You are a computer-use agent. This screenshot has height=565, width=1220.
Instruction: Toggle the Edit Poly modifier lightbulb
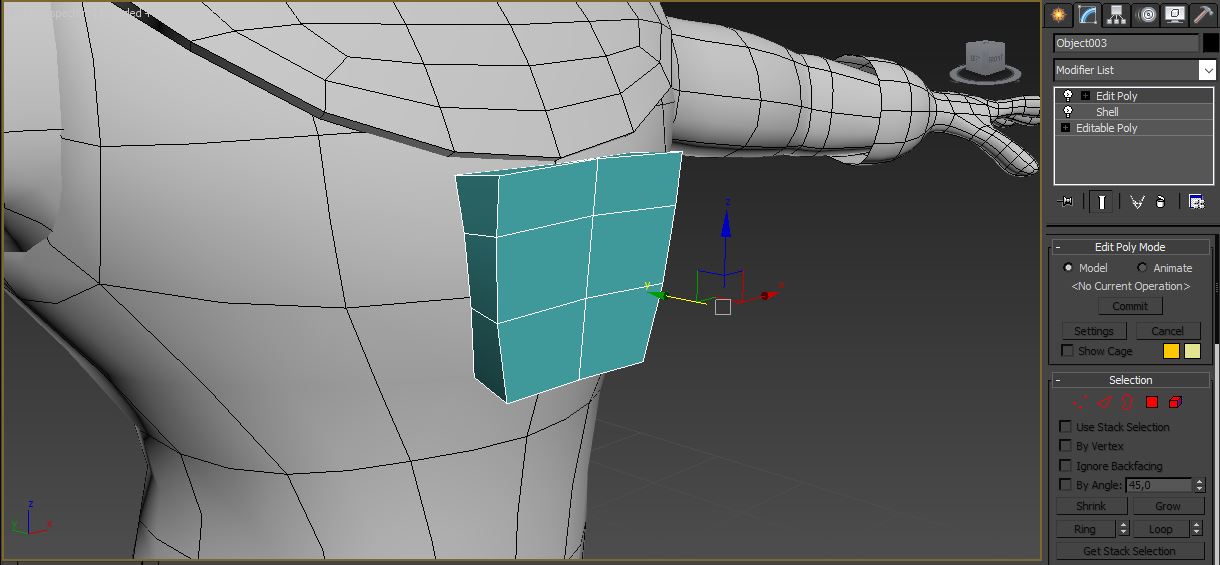(1068, 96)
